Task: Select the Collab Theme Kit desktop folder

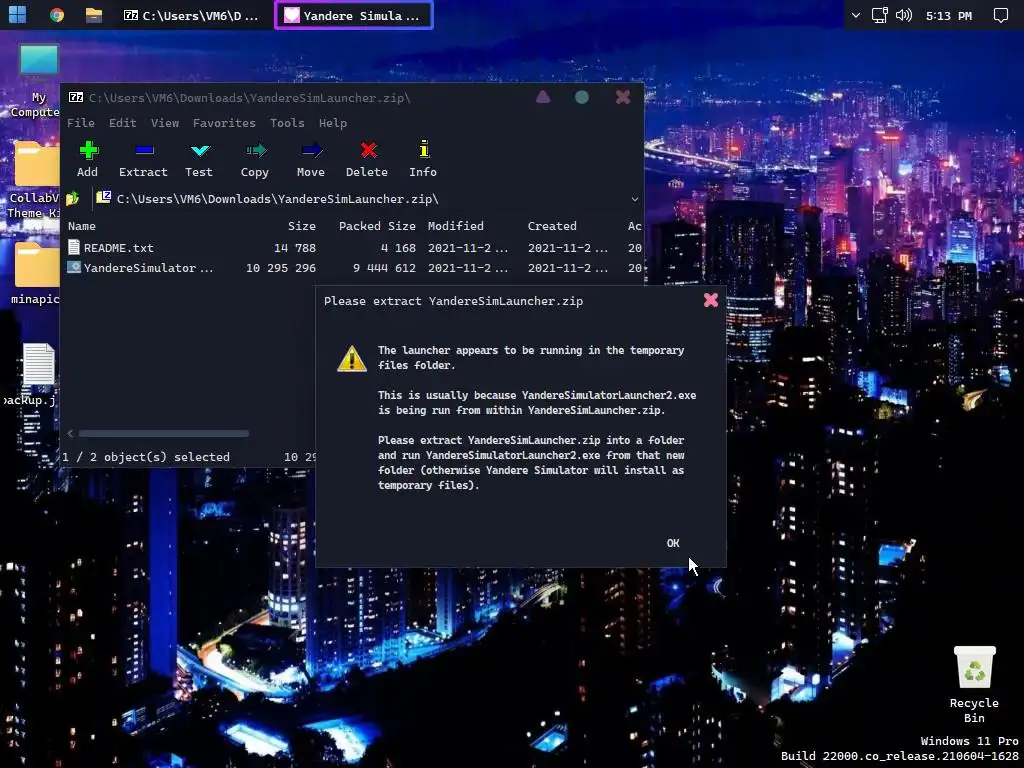Action: coord(34,180)
